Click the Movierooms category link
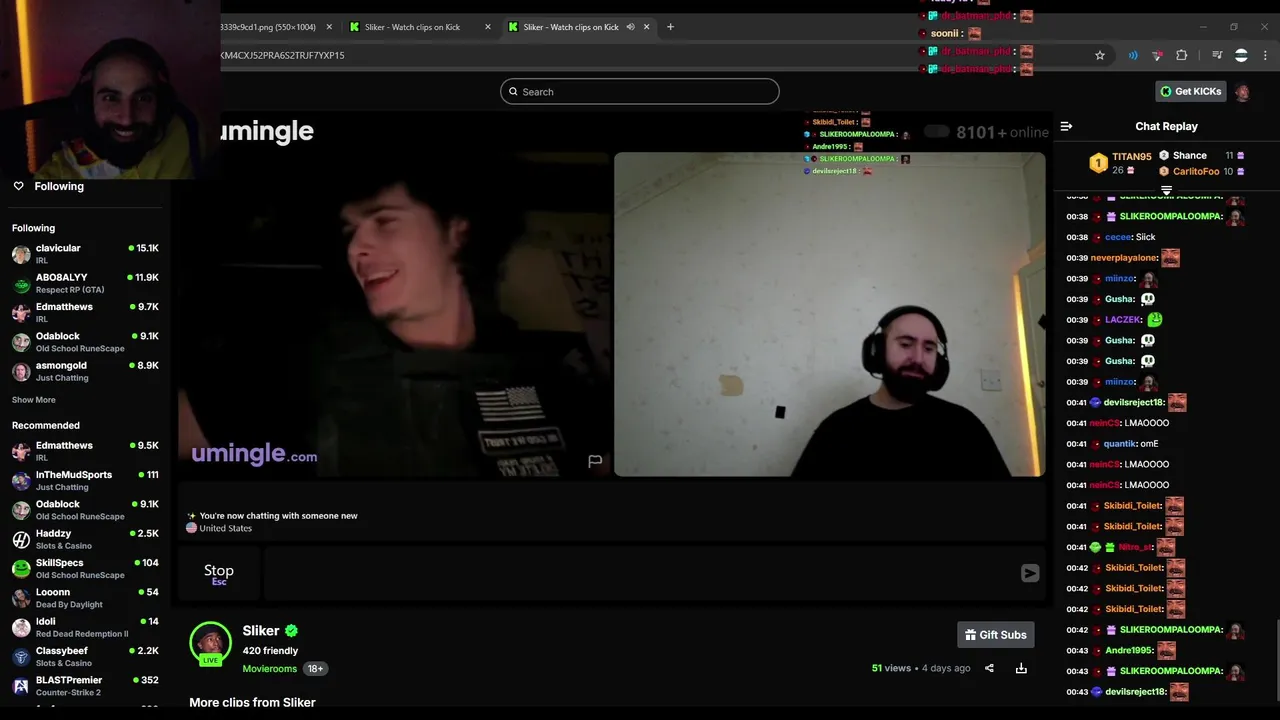This screenshot has height=720, width=1280. (270, 668)
